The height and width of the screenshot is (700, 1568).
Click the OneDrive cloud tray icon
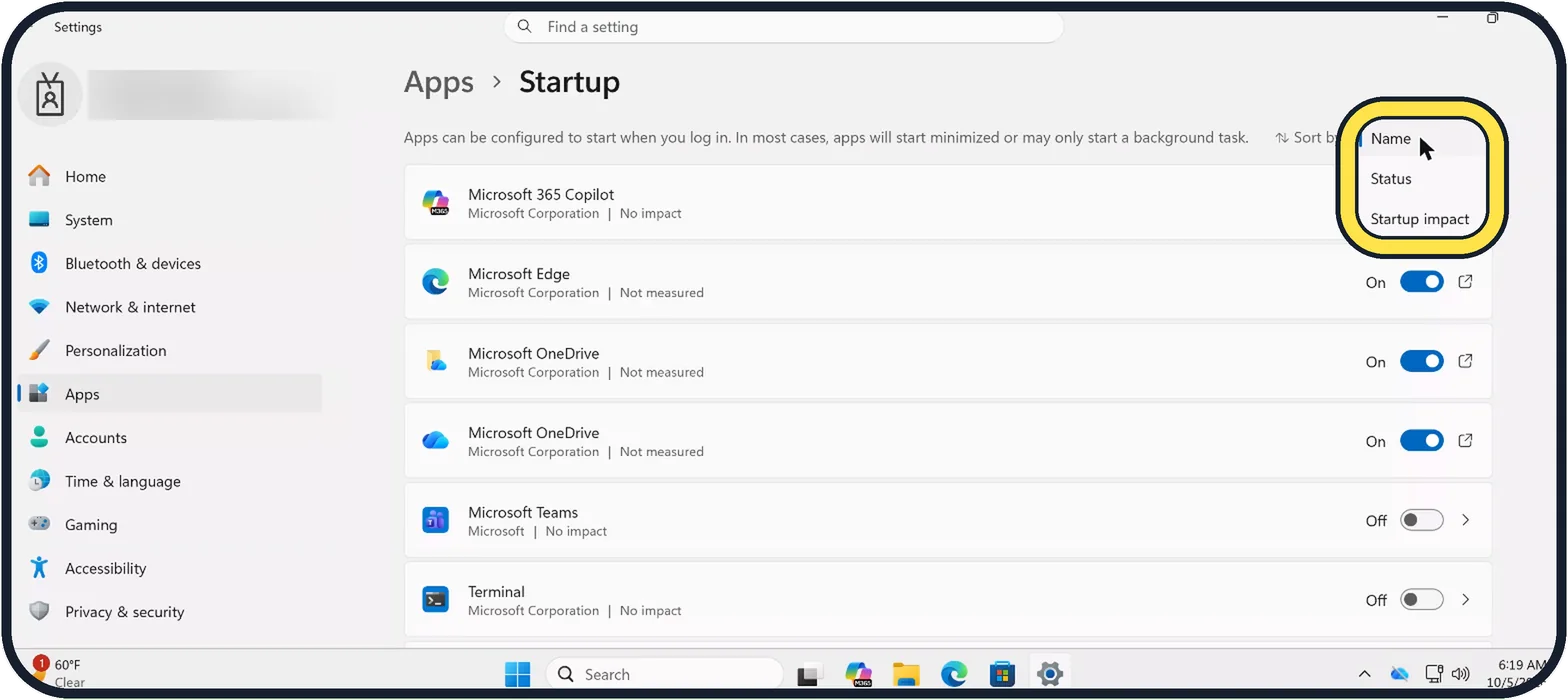tap(1399, 674)
